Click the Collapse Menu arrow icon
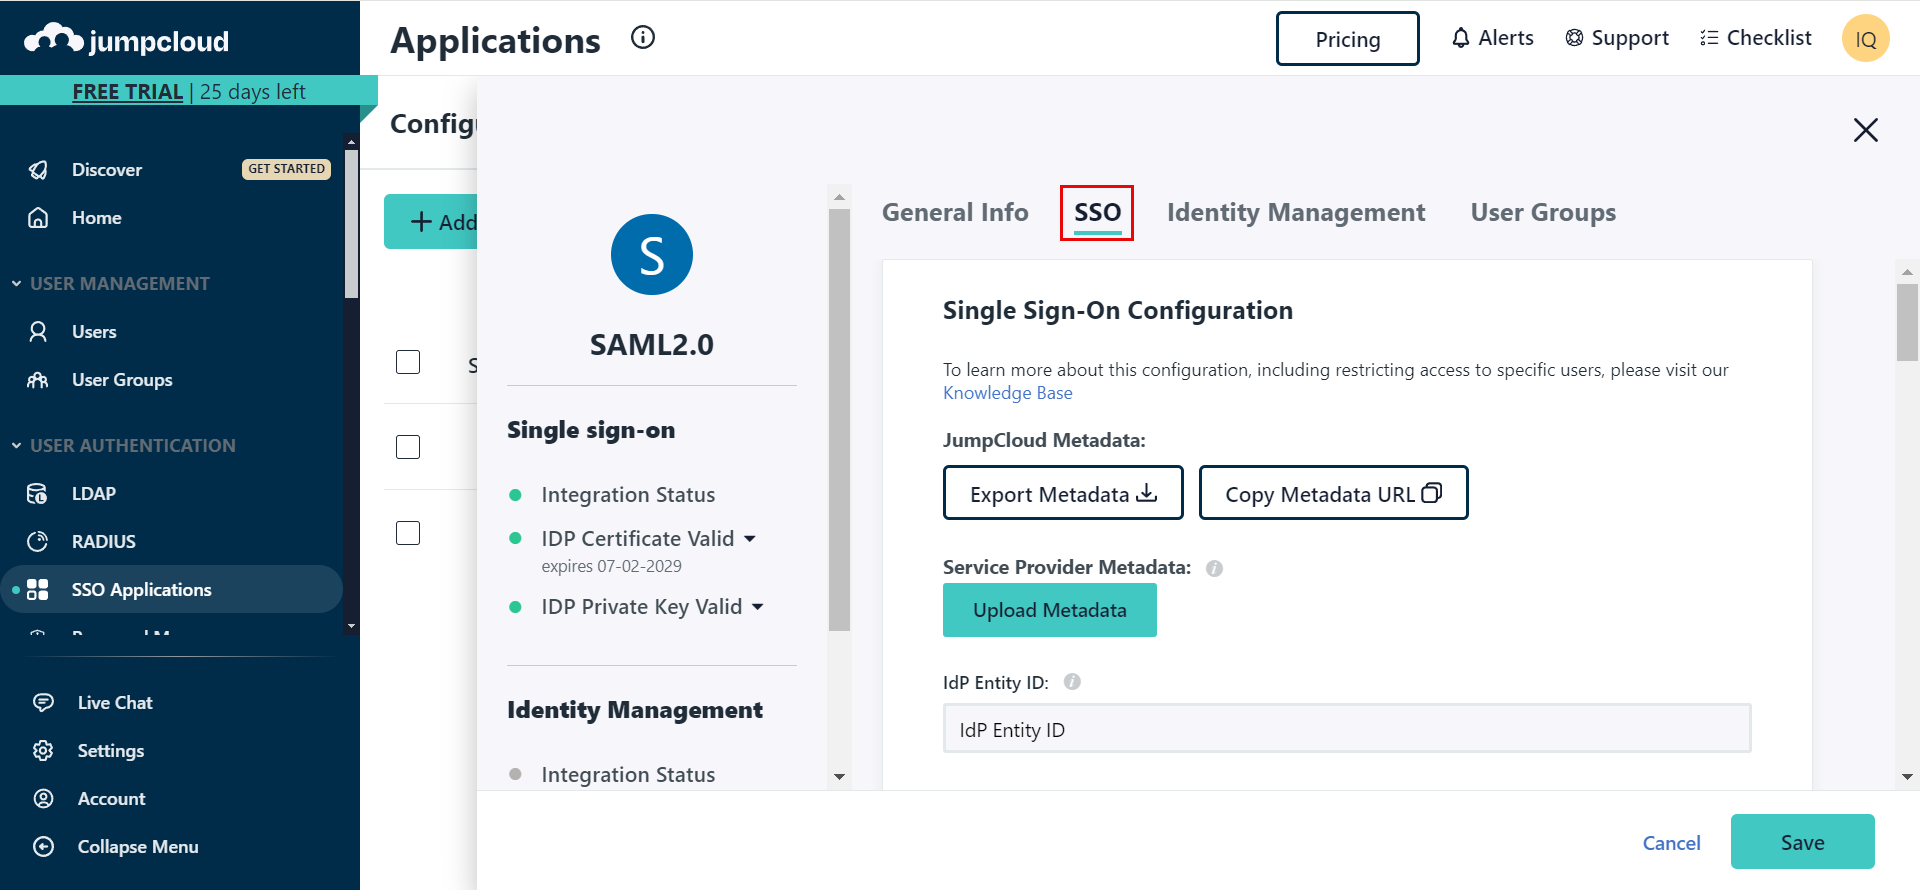1920x890 pixels. pos(43,847)
